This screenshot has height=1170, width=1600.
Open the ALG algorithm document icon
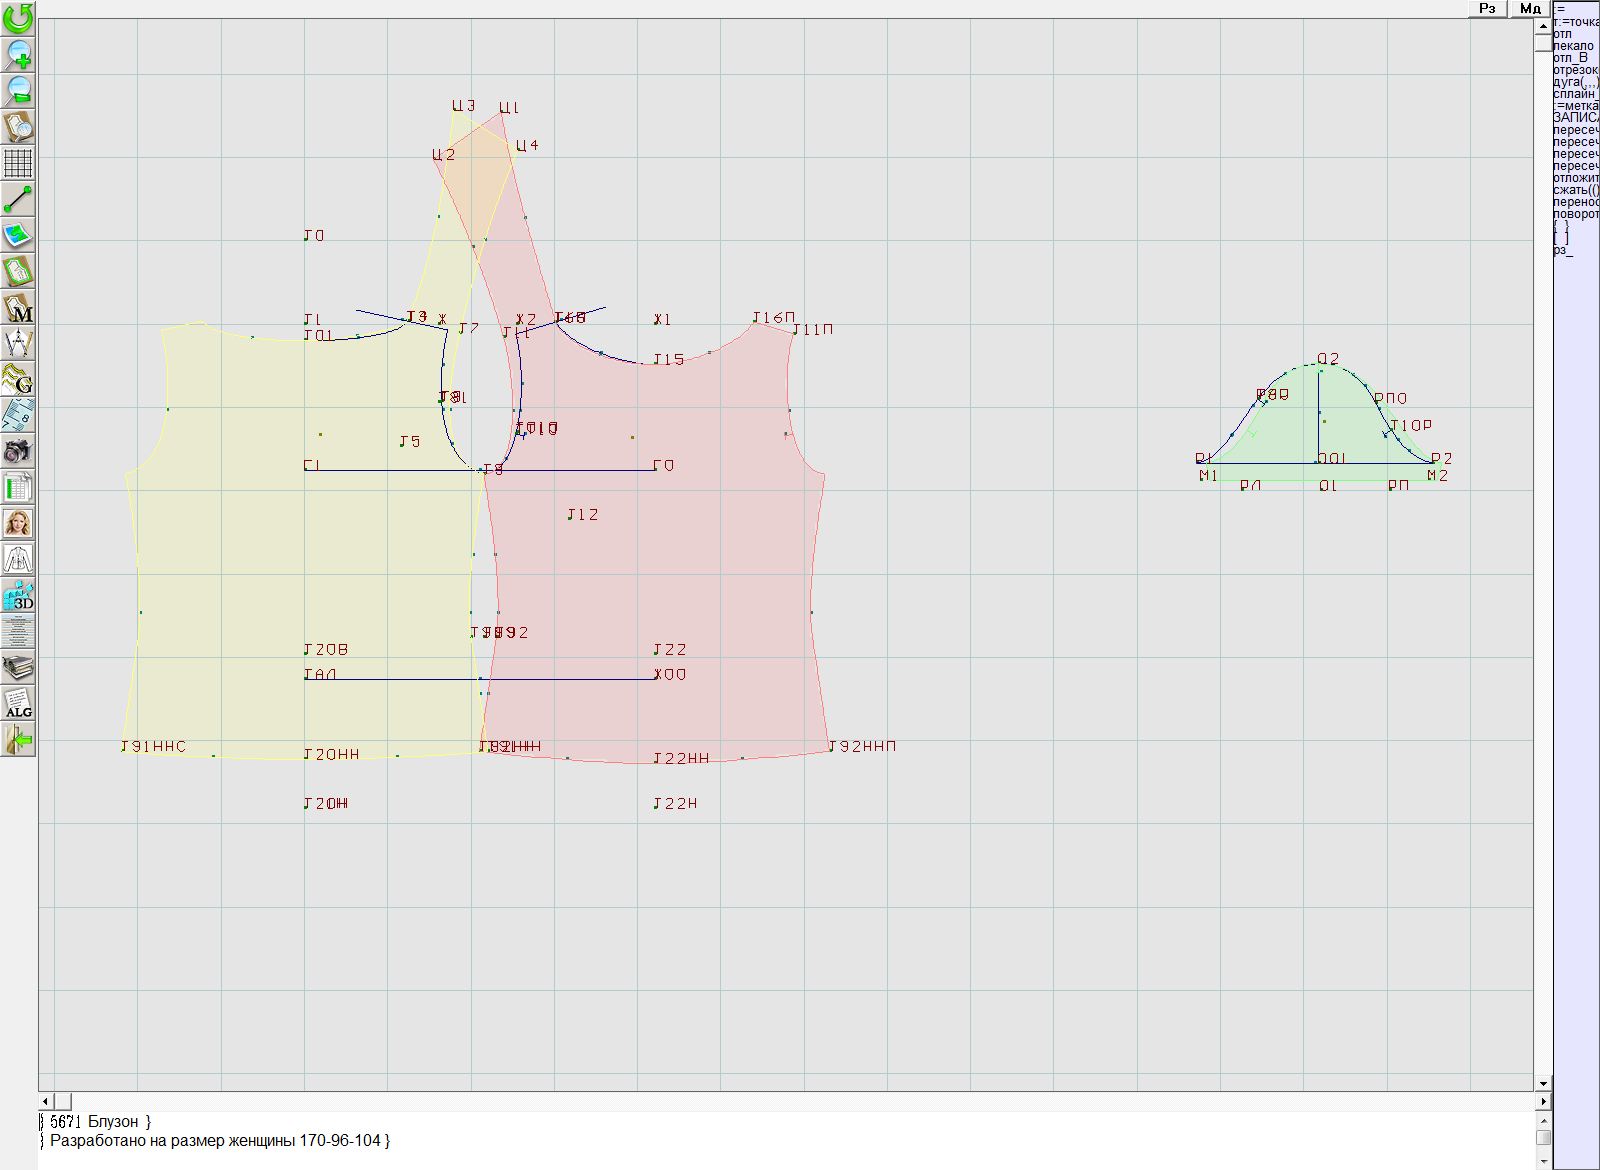pos(18,703)
